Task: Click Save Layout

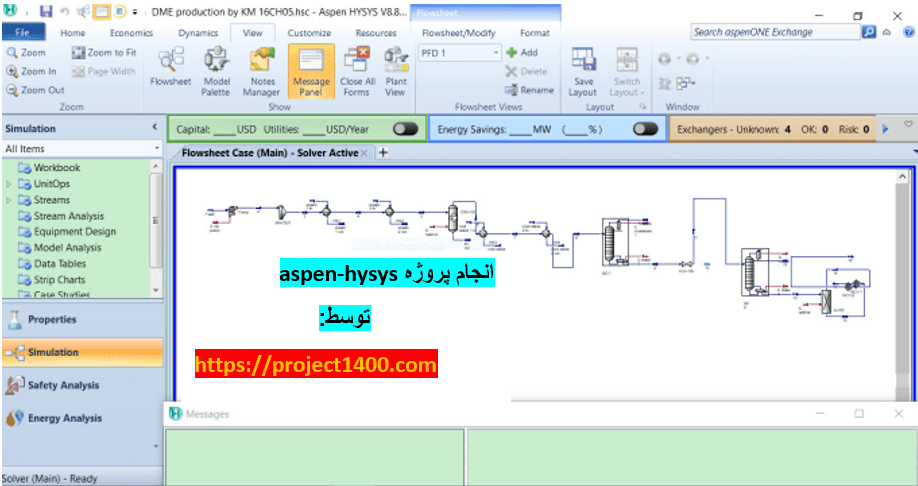Action: pyautogui.click(x=583, y=71)
